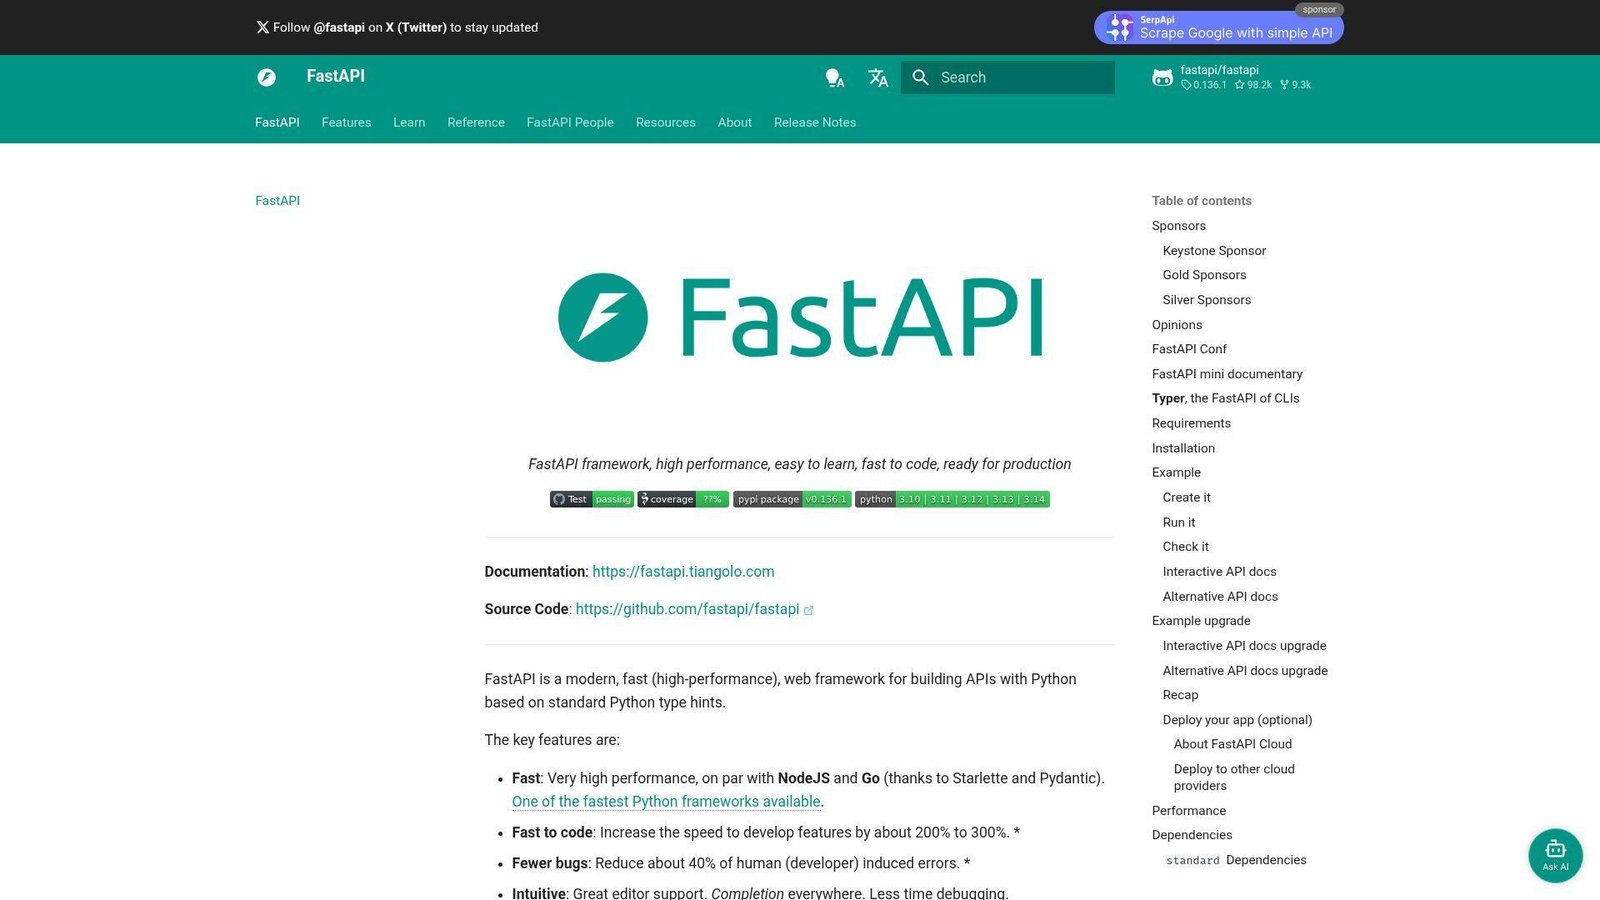Viewport: 1600px width, 900px height.
Task: Jump to Deploy to other cloud providers
Action: [1234, 777]
